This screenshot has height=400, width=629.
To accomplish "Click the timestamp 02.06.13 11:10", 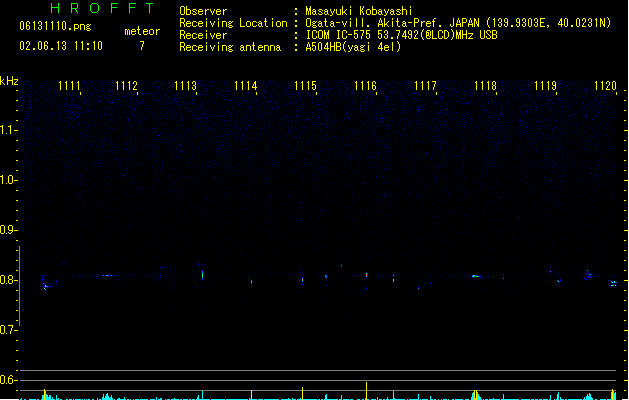I will [61, 46].
